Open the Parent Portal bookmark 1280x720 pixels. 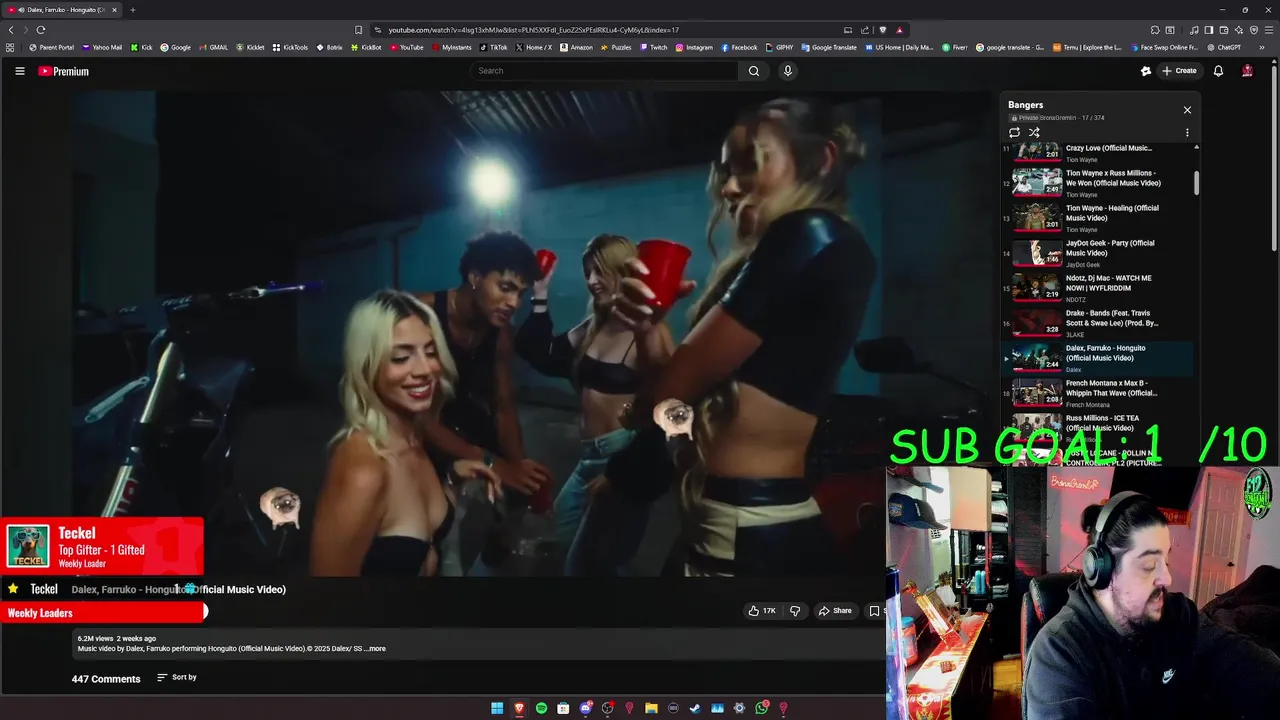click(x=51, y=47)
